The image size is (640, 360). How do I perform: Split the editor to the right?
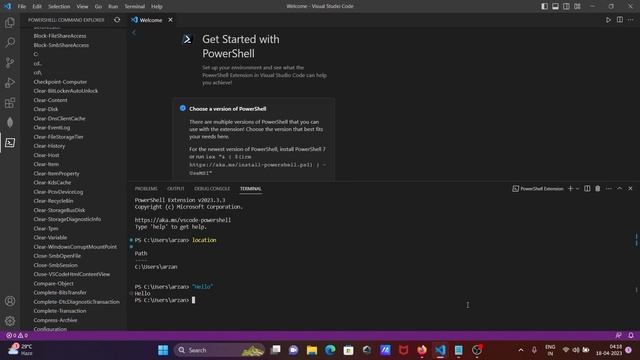pyautogui.click(x=620, y=20)
